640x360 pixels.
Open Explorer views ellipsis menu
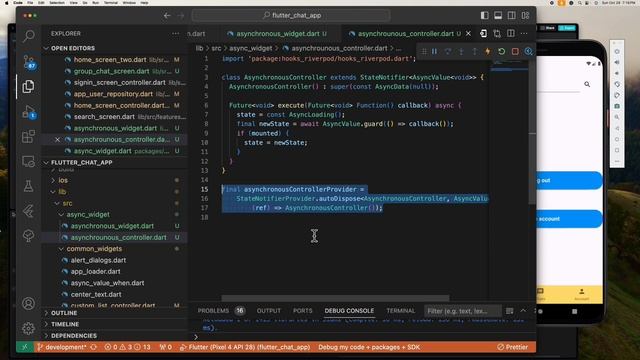(176, 33)
